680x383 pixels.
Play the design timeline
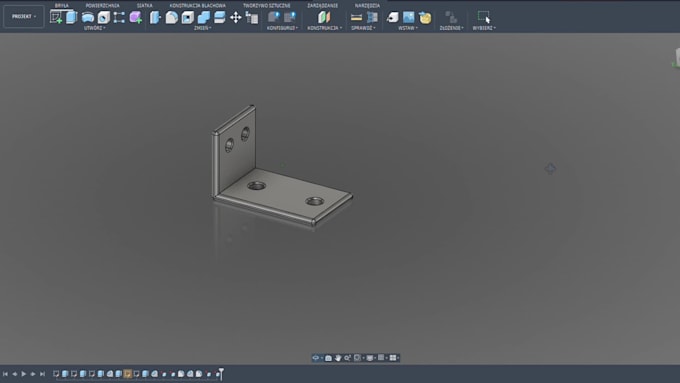[24, 374]
